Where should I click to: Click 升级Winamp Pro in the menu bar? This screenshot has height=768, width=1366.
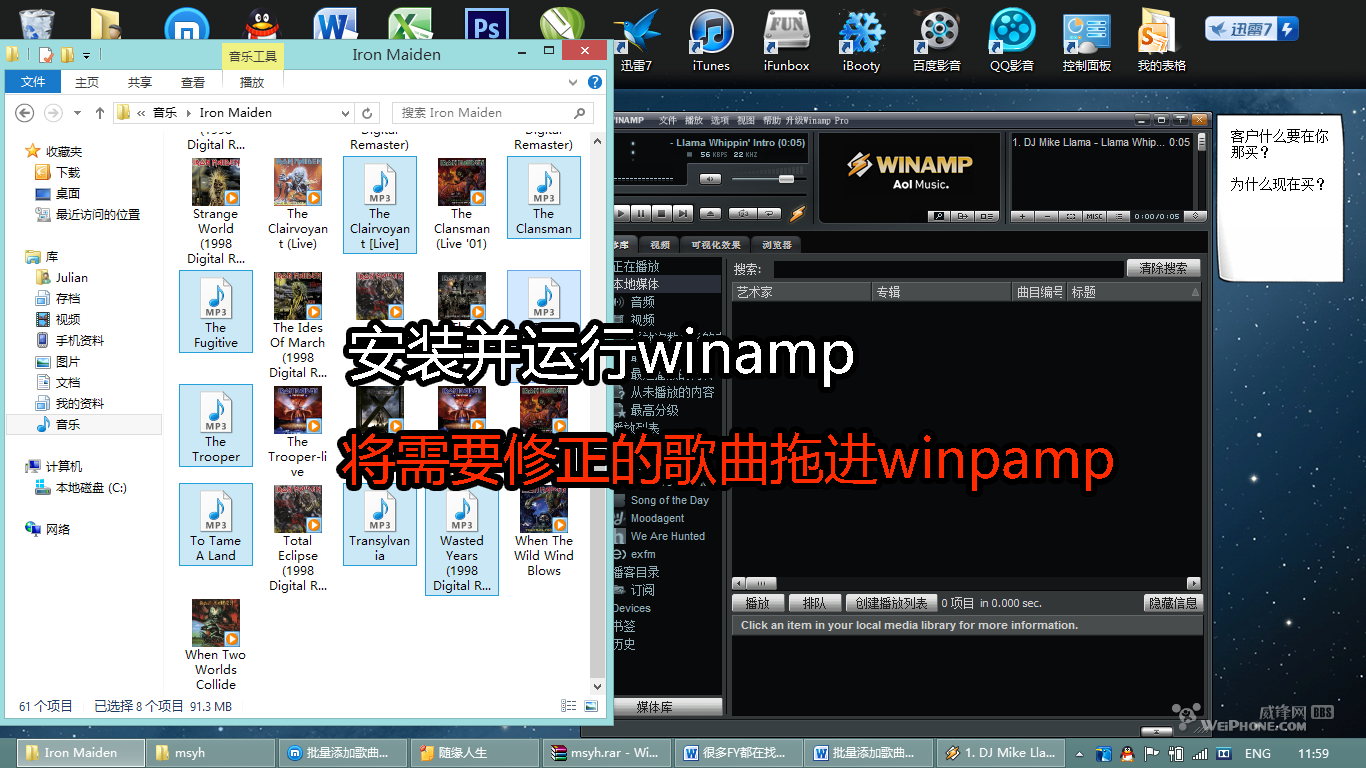click(818, 121)
